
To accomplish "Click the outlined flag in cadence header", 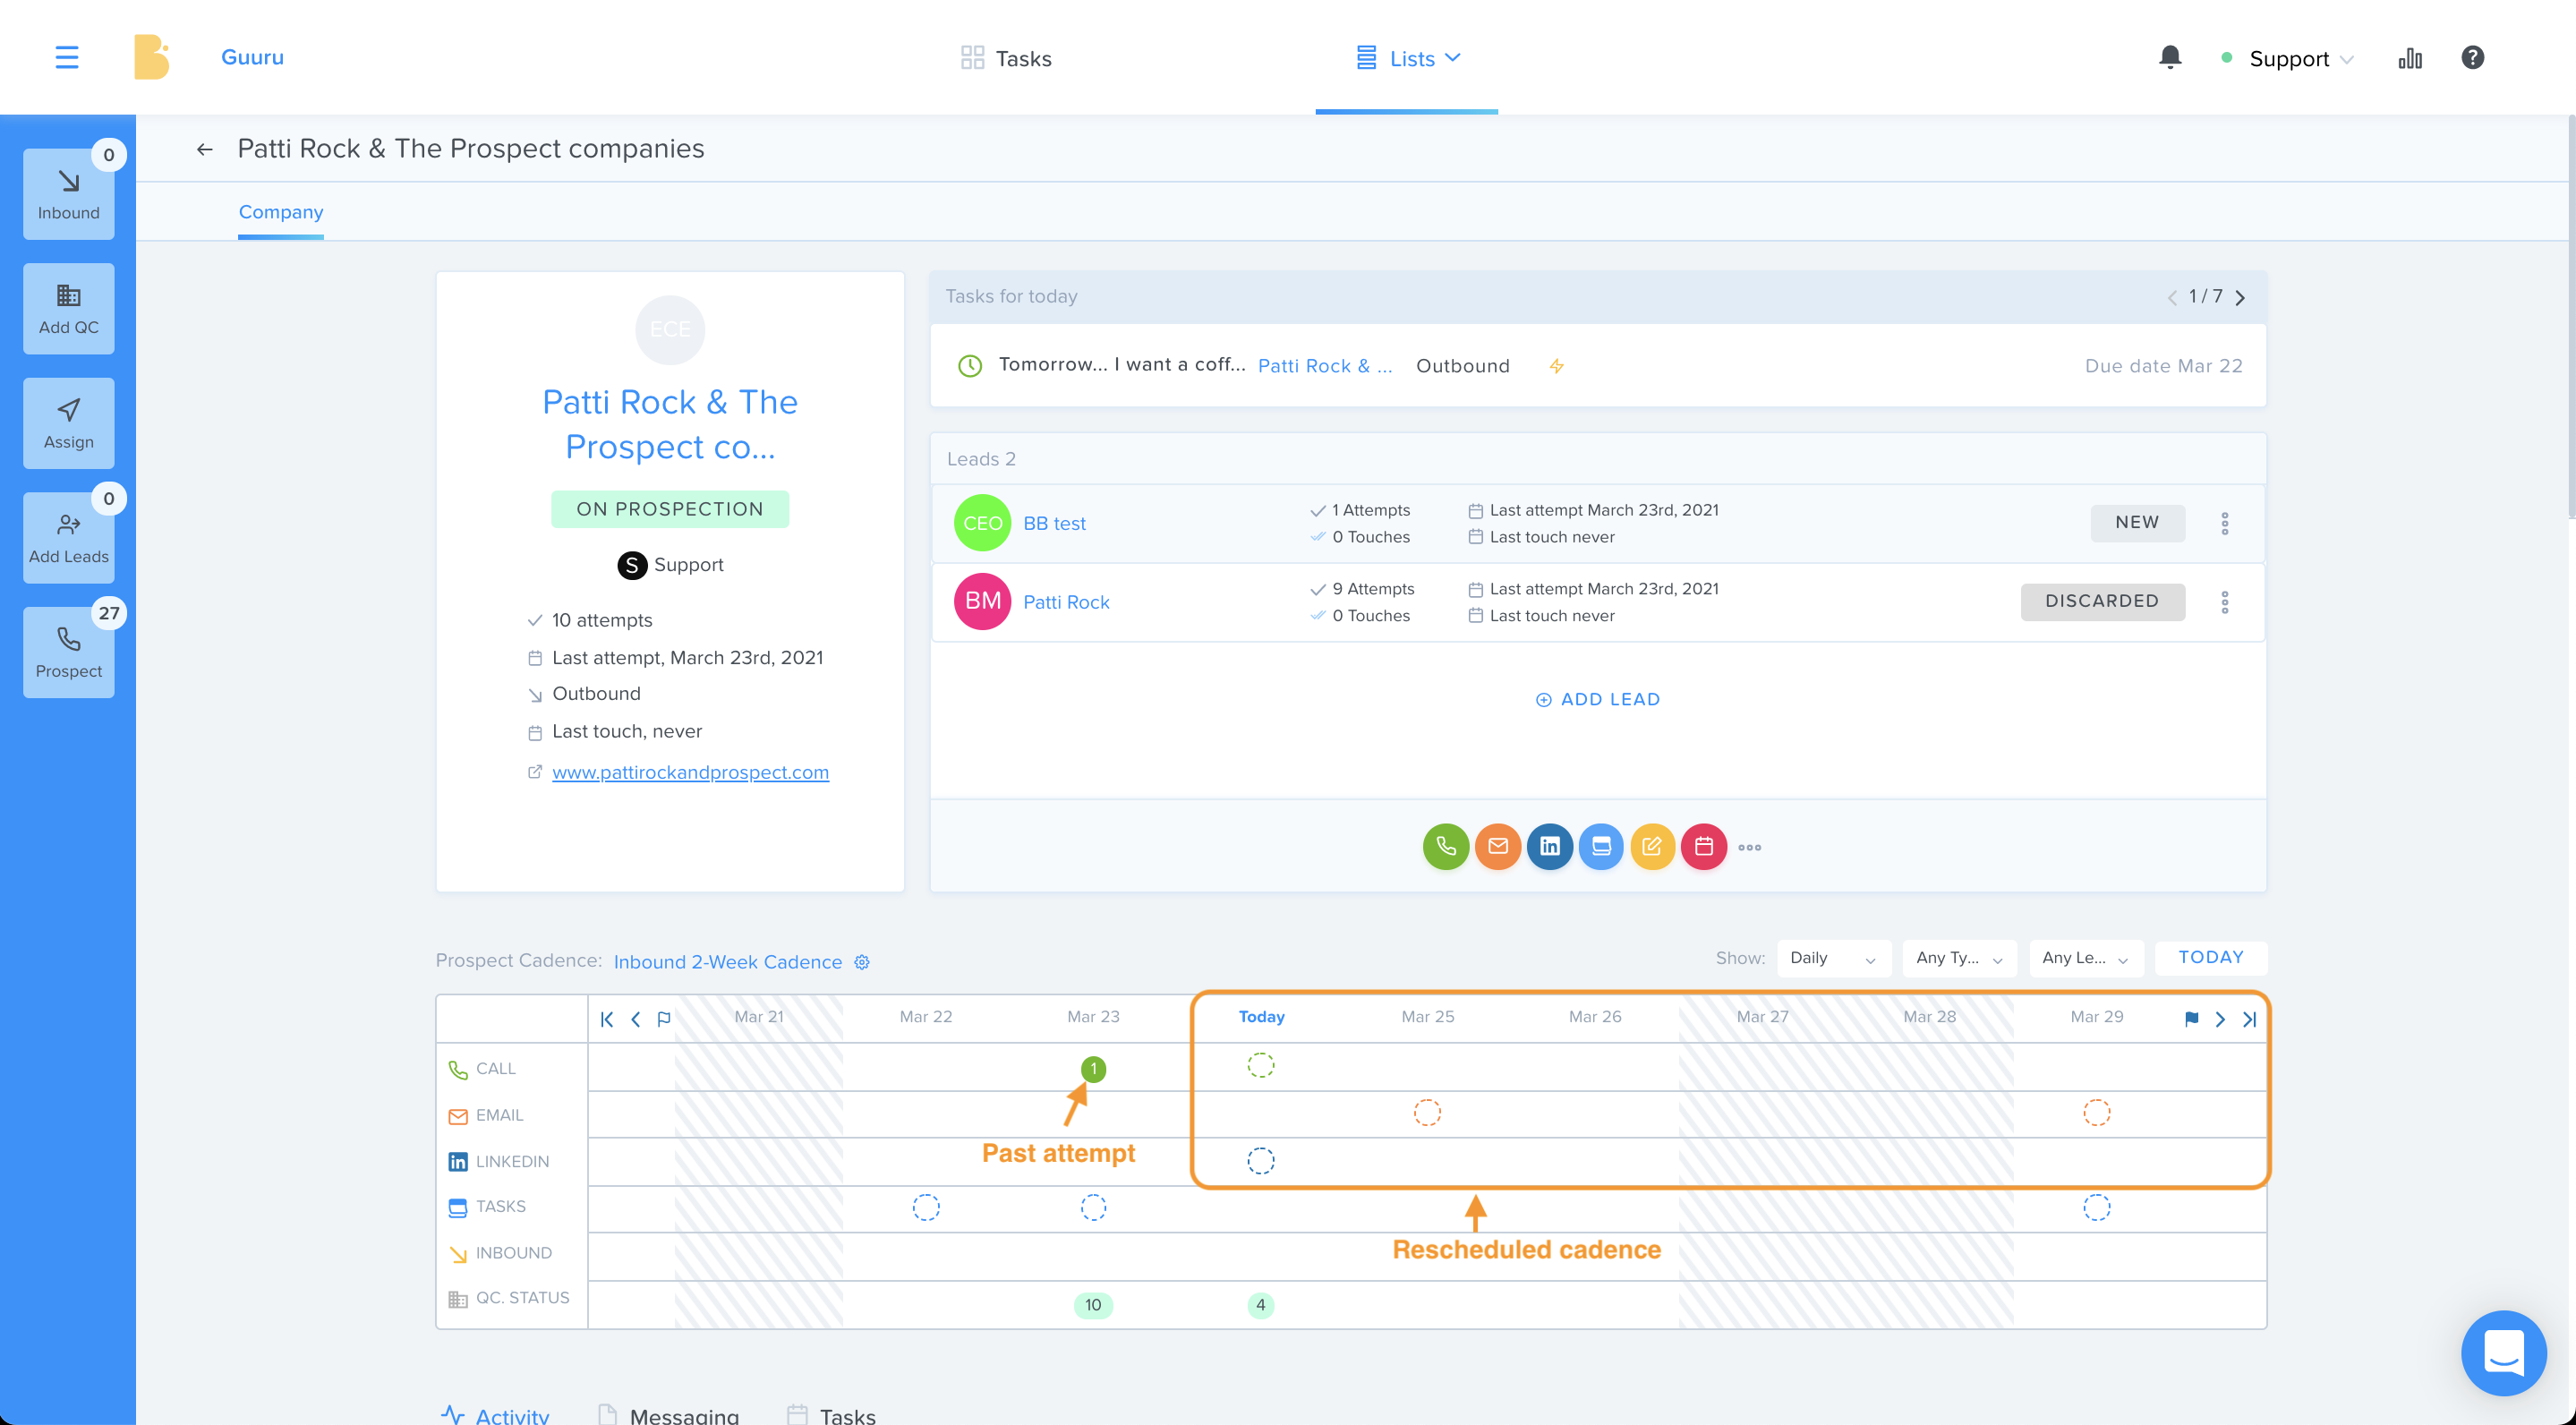I will coord(664,1019).
